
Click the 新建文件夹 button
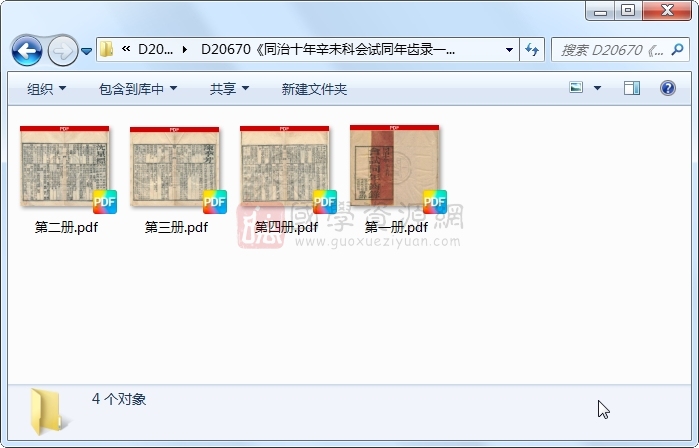[x=314, y=89]
